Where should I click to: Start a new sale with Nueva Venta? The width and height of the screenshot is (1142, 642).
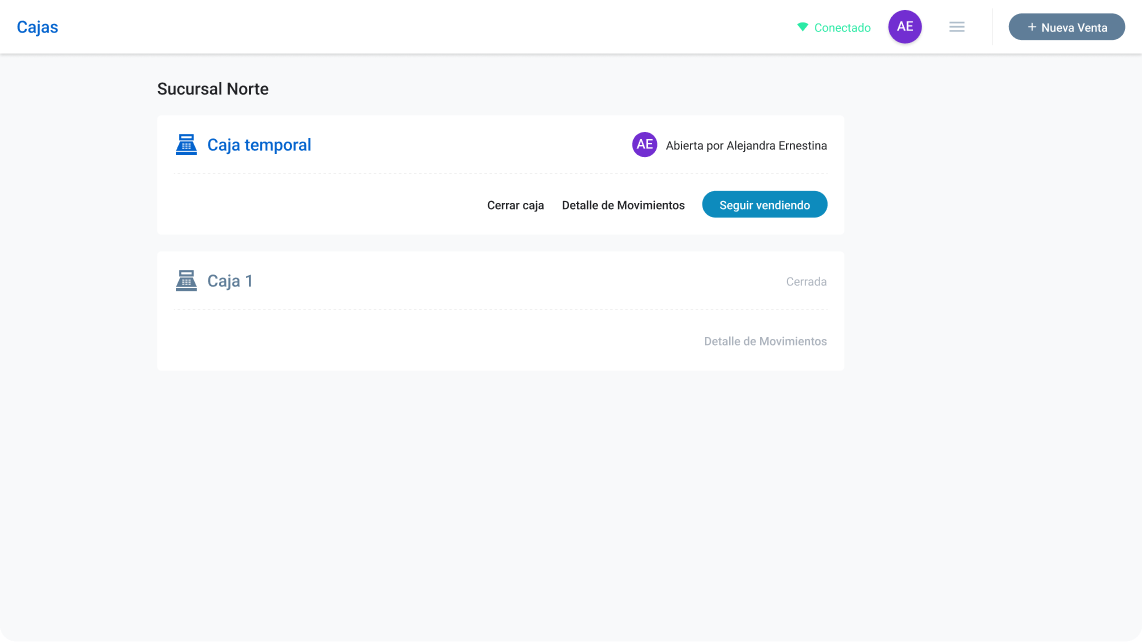pyautogui.click(x=1066, y=27)
